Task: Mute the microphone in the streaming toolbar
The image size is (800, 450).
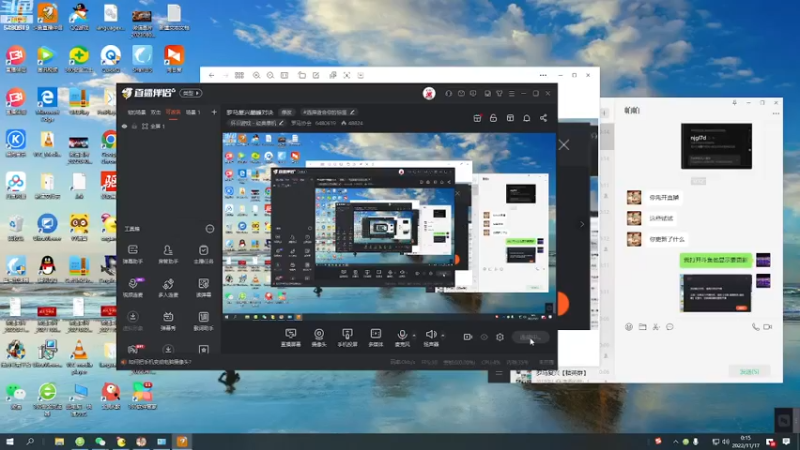Action: pyautogui.click(x=402, y=337)
